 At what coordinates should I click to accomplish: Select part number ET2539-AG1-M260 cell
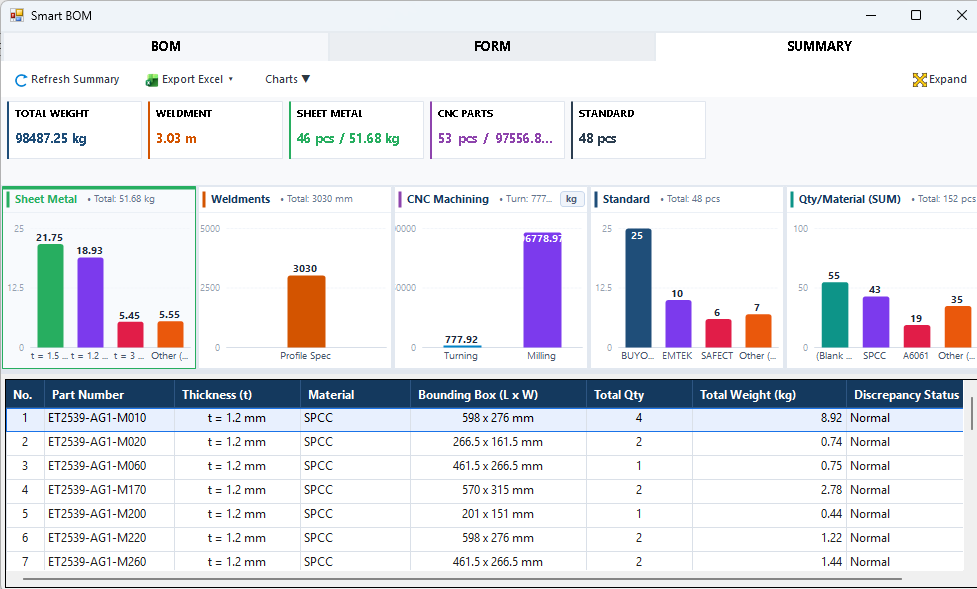(x=110, y=562)
